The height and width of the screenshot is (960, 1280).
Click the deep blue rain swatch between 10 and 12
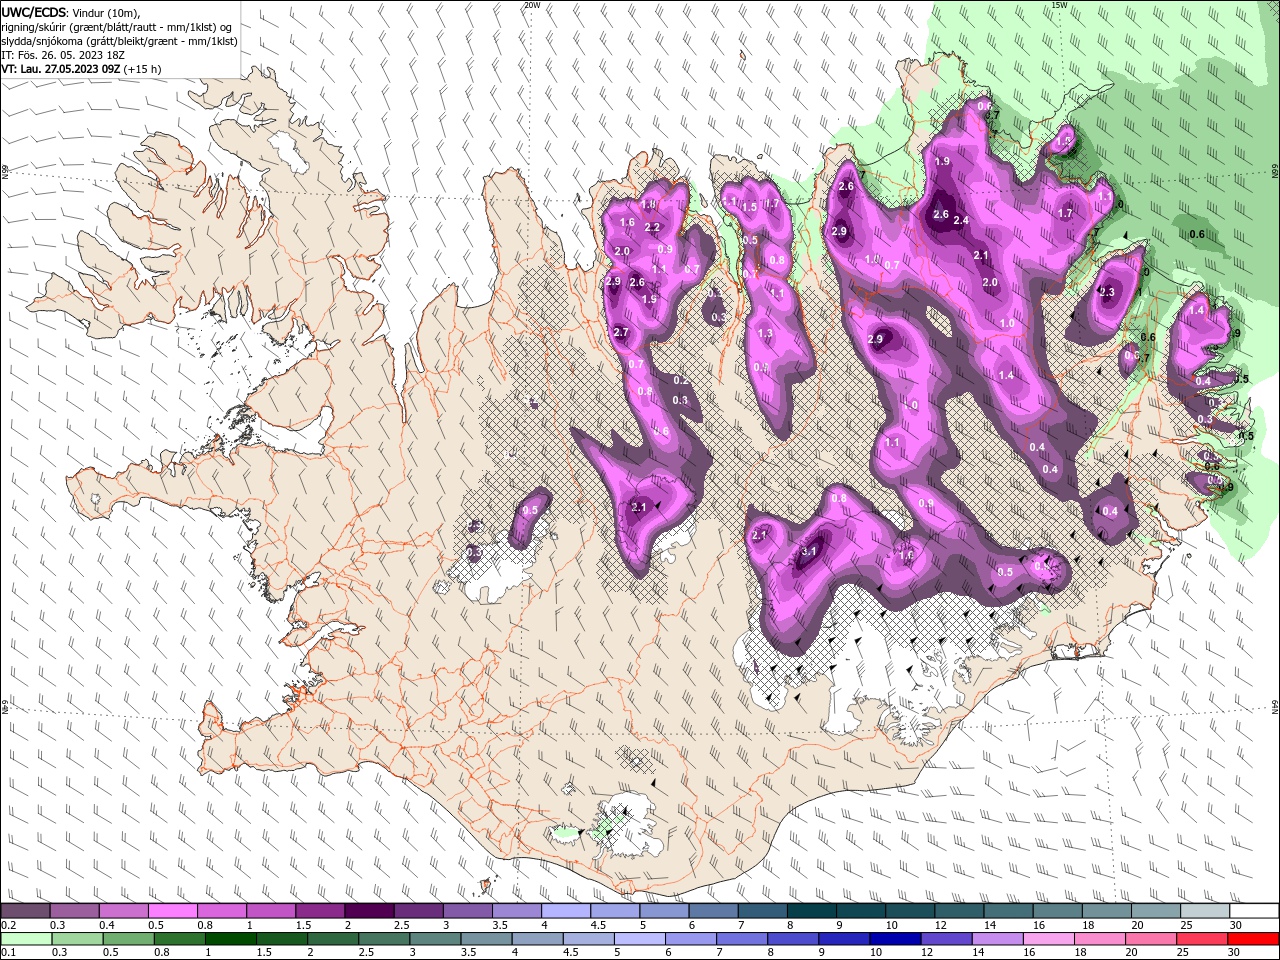894,939
